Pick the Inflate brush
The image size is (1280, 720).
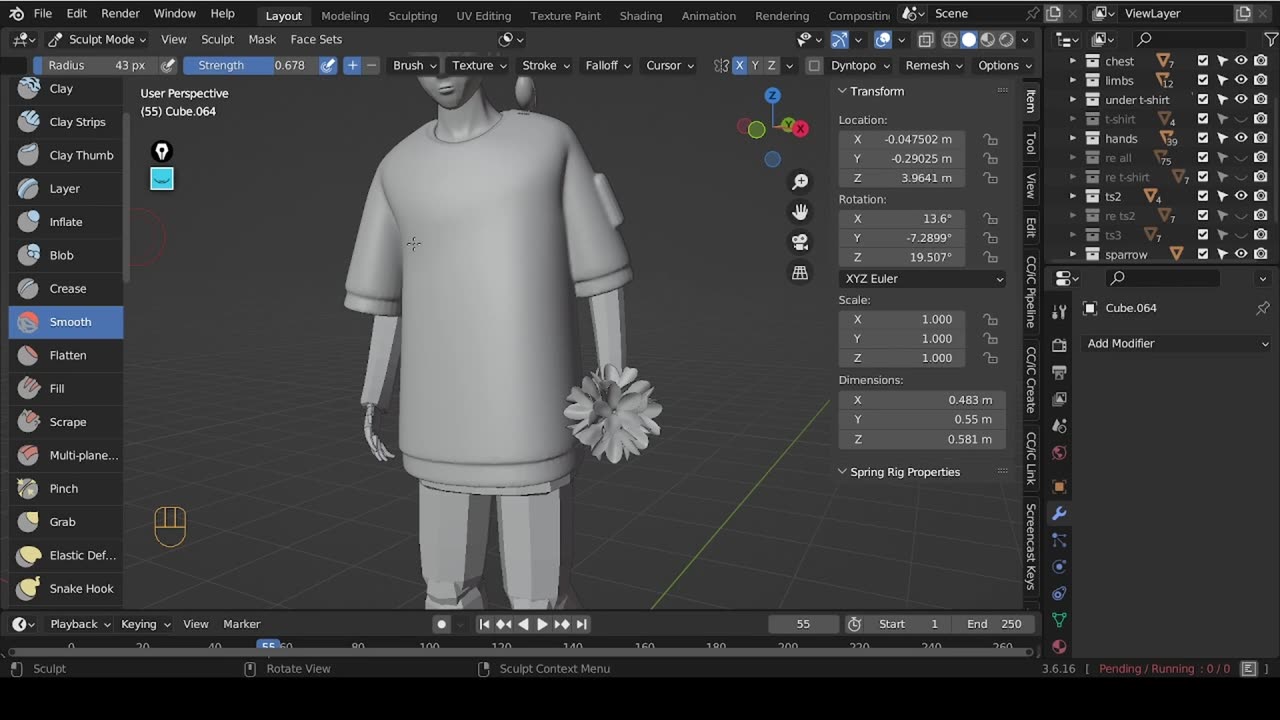tap(66, 222)
